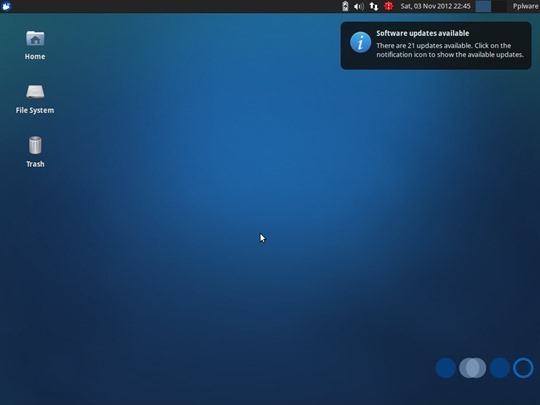
Task: Click the Software updates available title
Action: tap(423, 33)
